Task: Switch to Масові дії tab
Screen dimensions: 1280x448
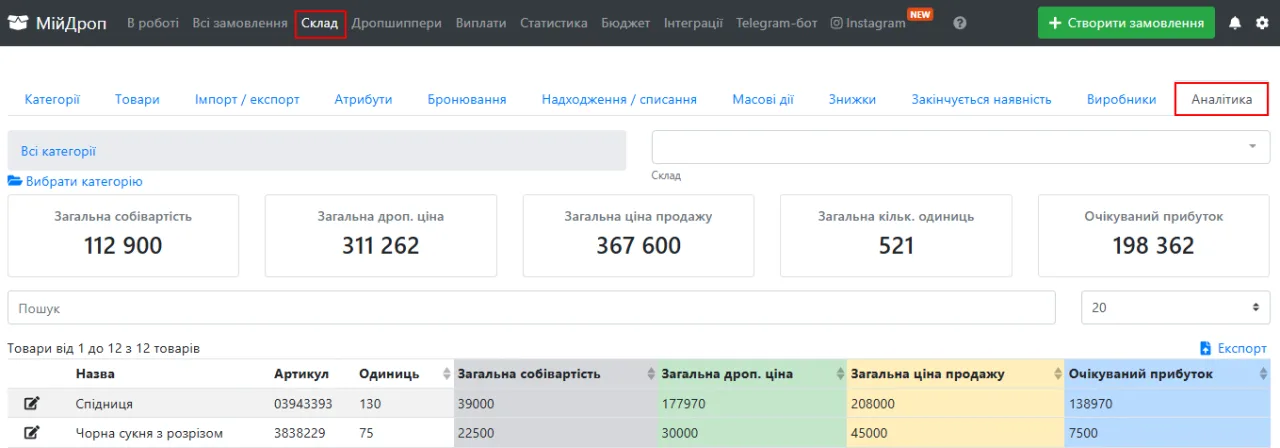Action: (763, 99)
